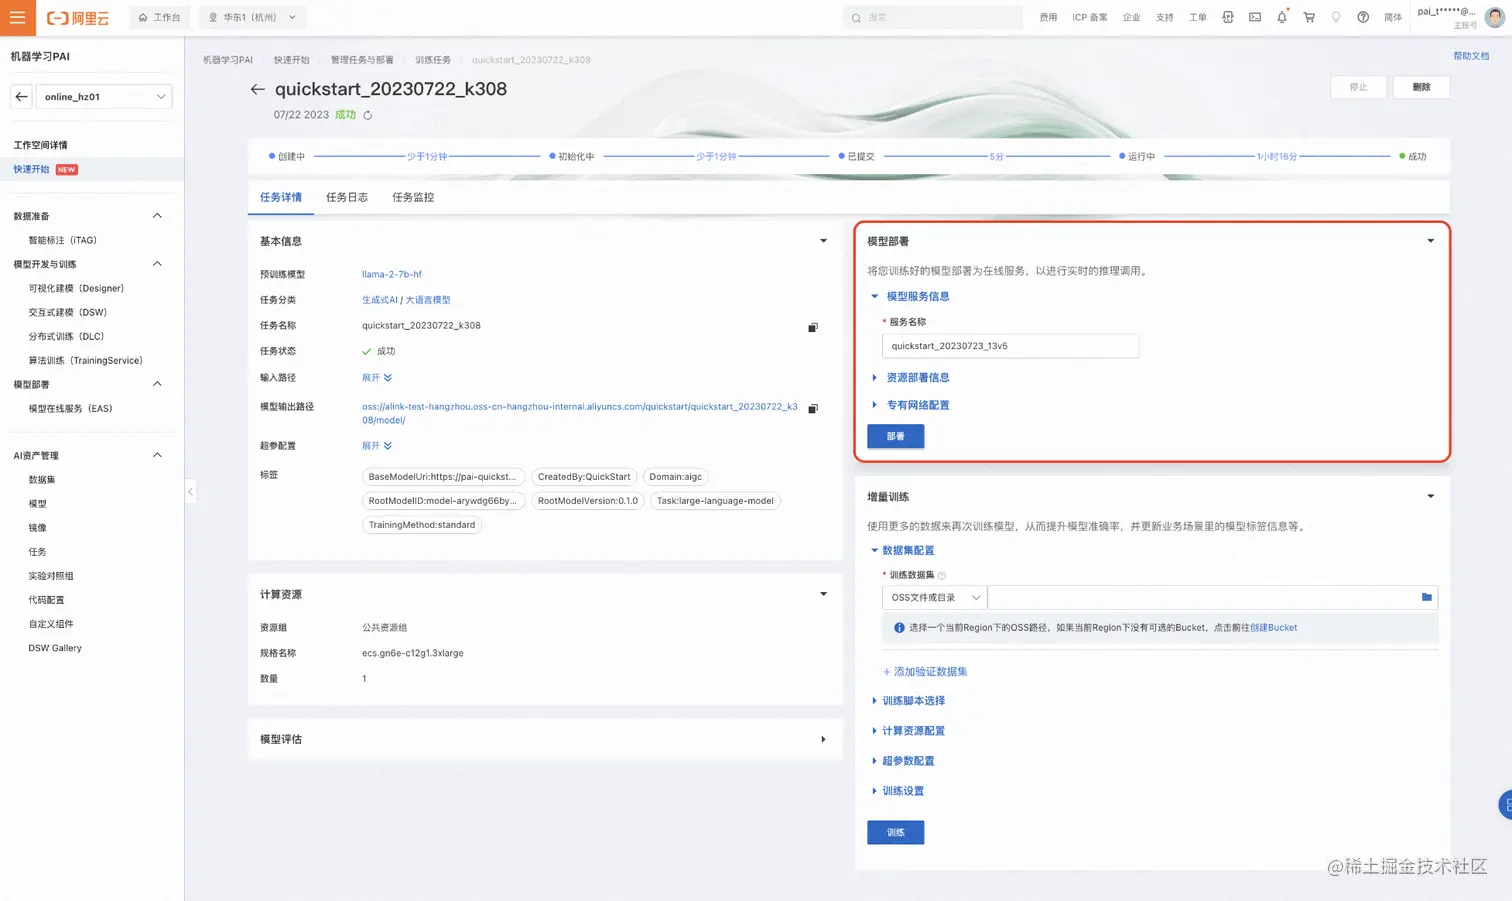
Task: Open the user avatar menu
Action: point(1495,17)
